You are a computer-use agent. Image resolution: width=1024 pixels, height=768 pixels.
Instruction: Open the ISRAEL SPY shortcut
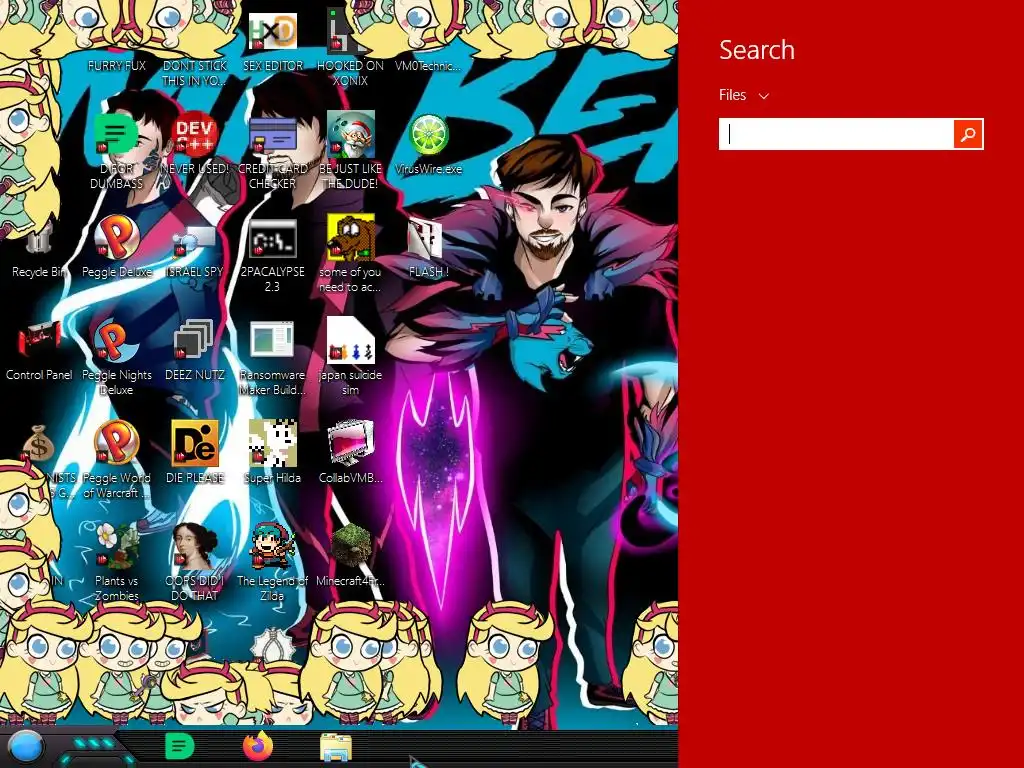point(195,242)
